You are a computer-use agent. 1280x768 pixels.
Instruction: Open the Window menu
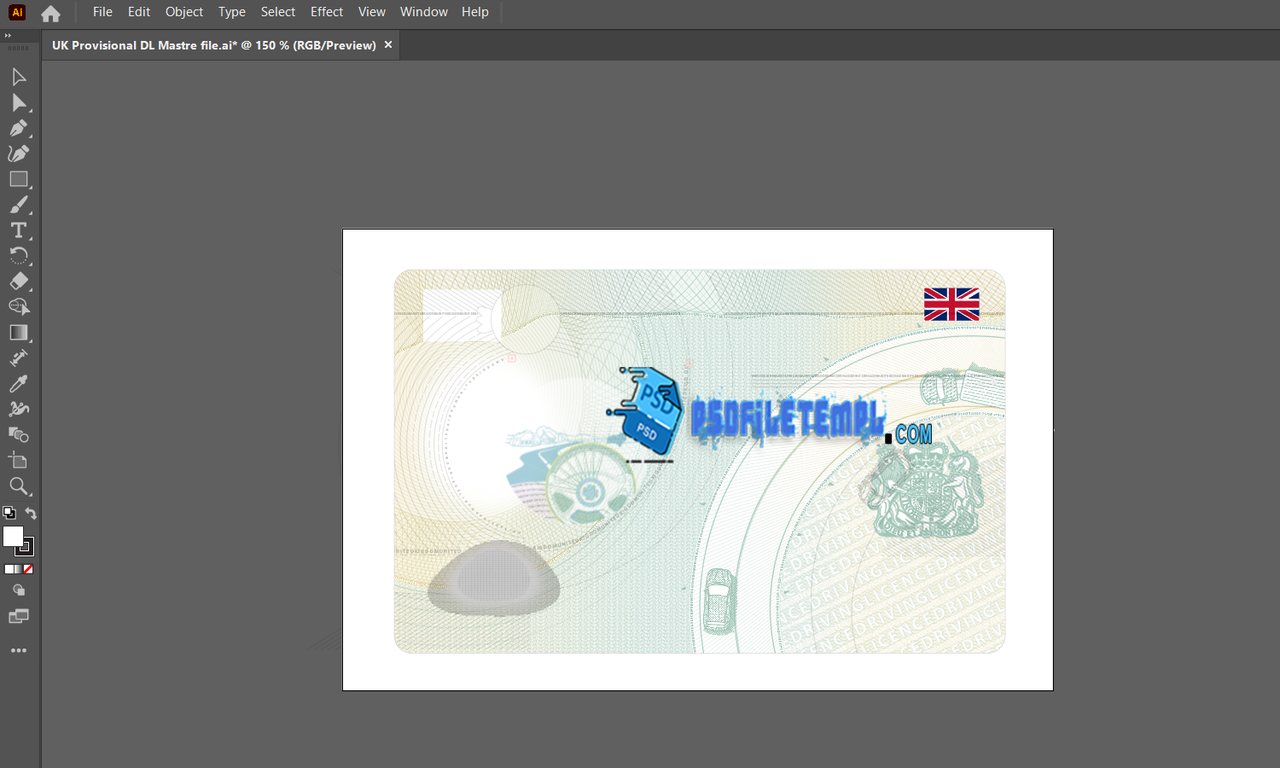(x=424, y=12)
